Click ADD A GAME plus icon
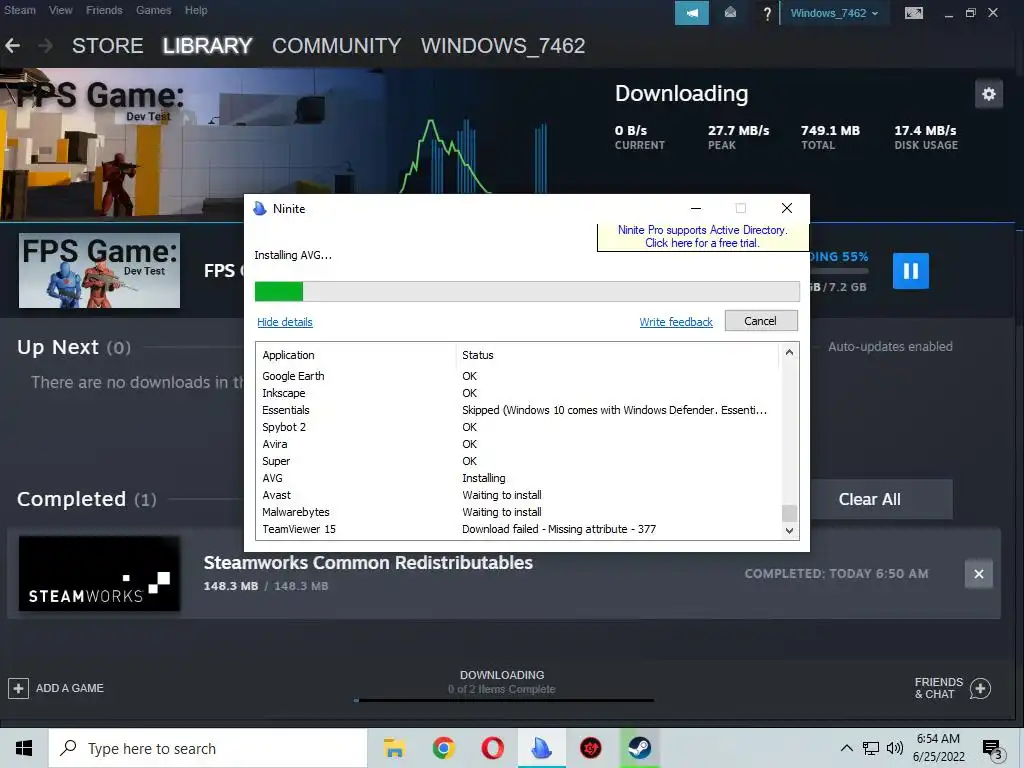Image resolution: width=1024 pixels, height=768 pixels. coord(18,688)
